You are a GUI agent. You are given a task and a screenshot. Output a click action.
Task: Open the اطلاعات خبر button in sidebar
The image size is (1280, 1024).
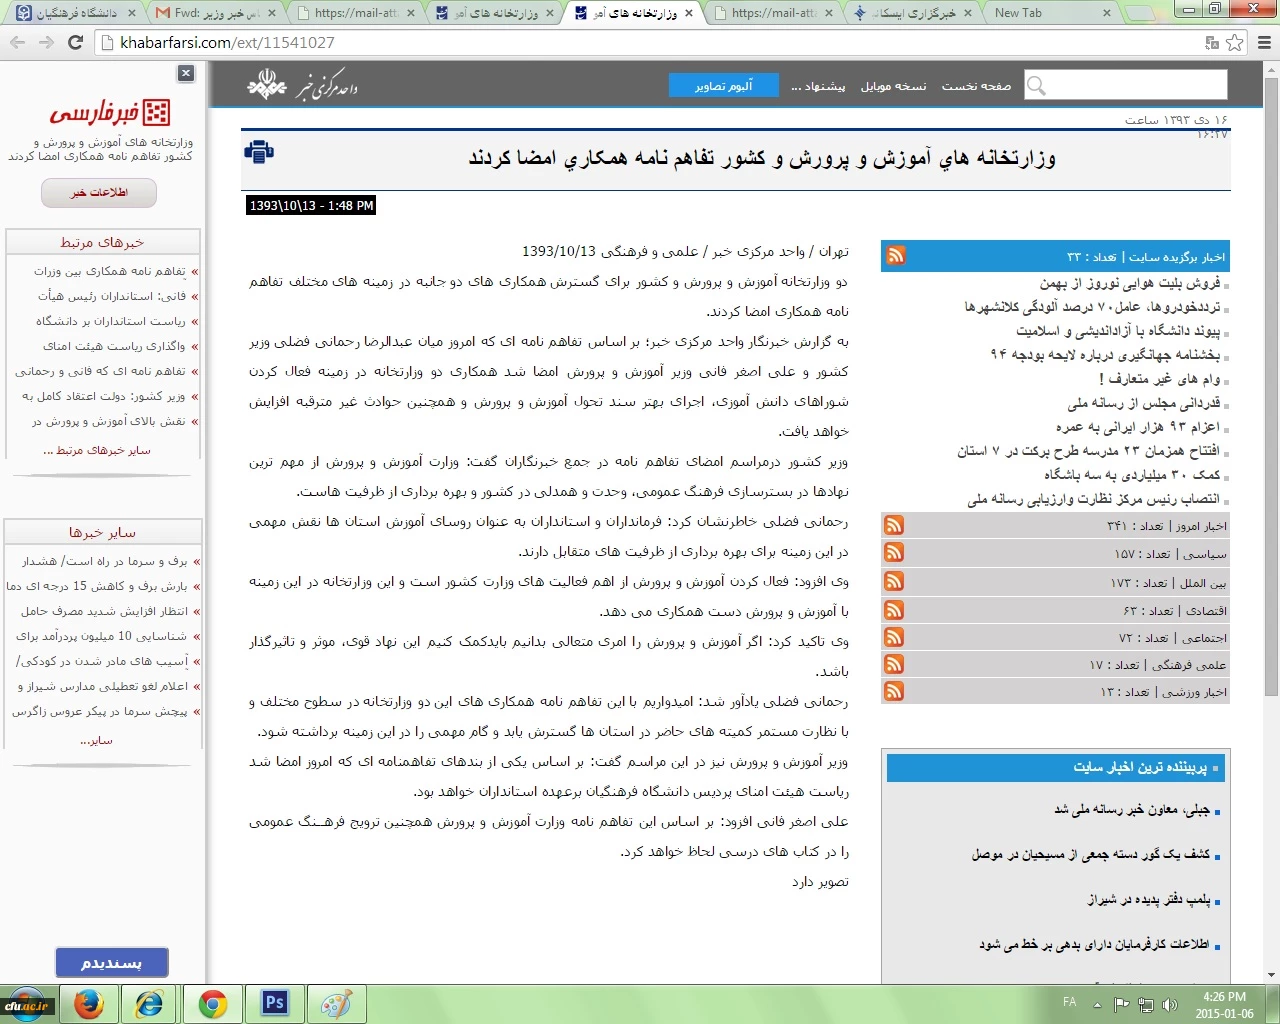click(99, 192)
